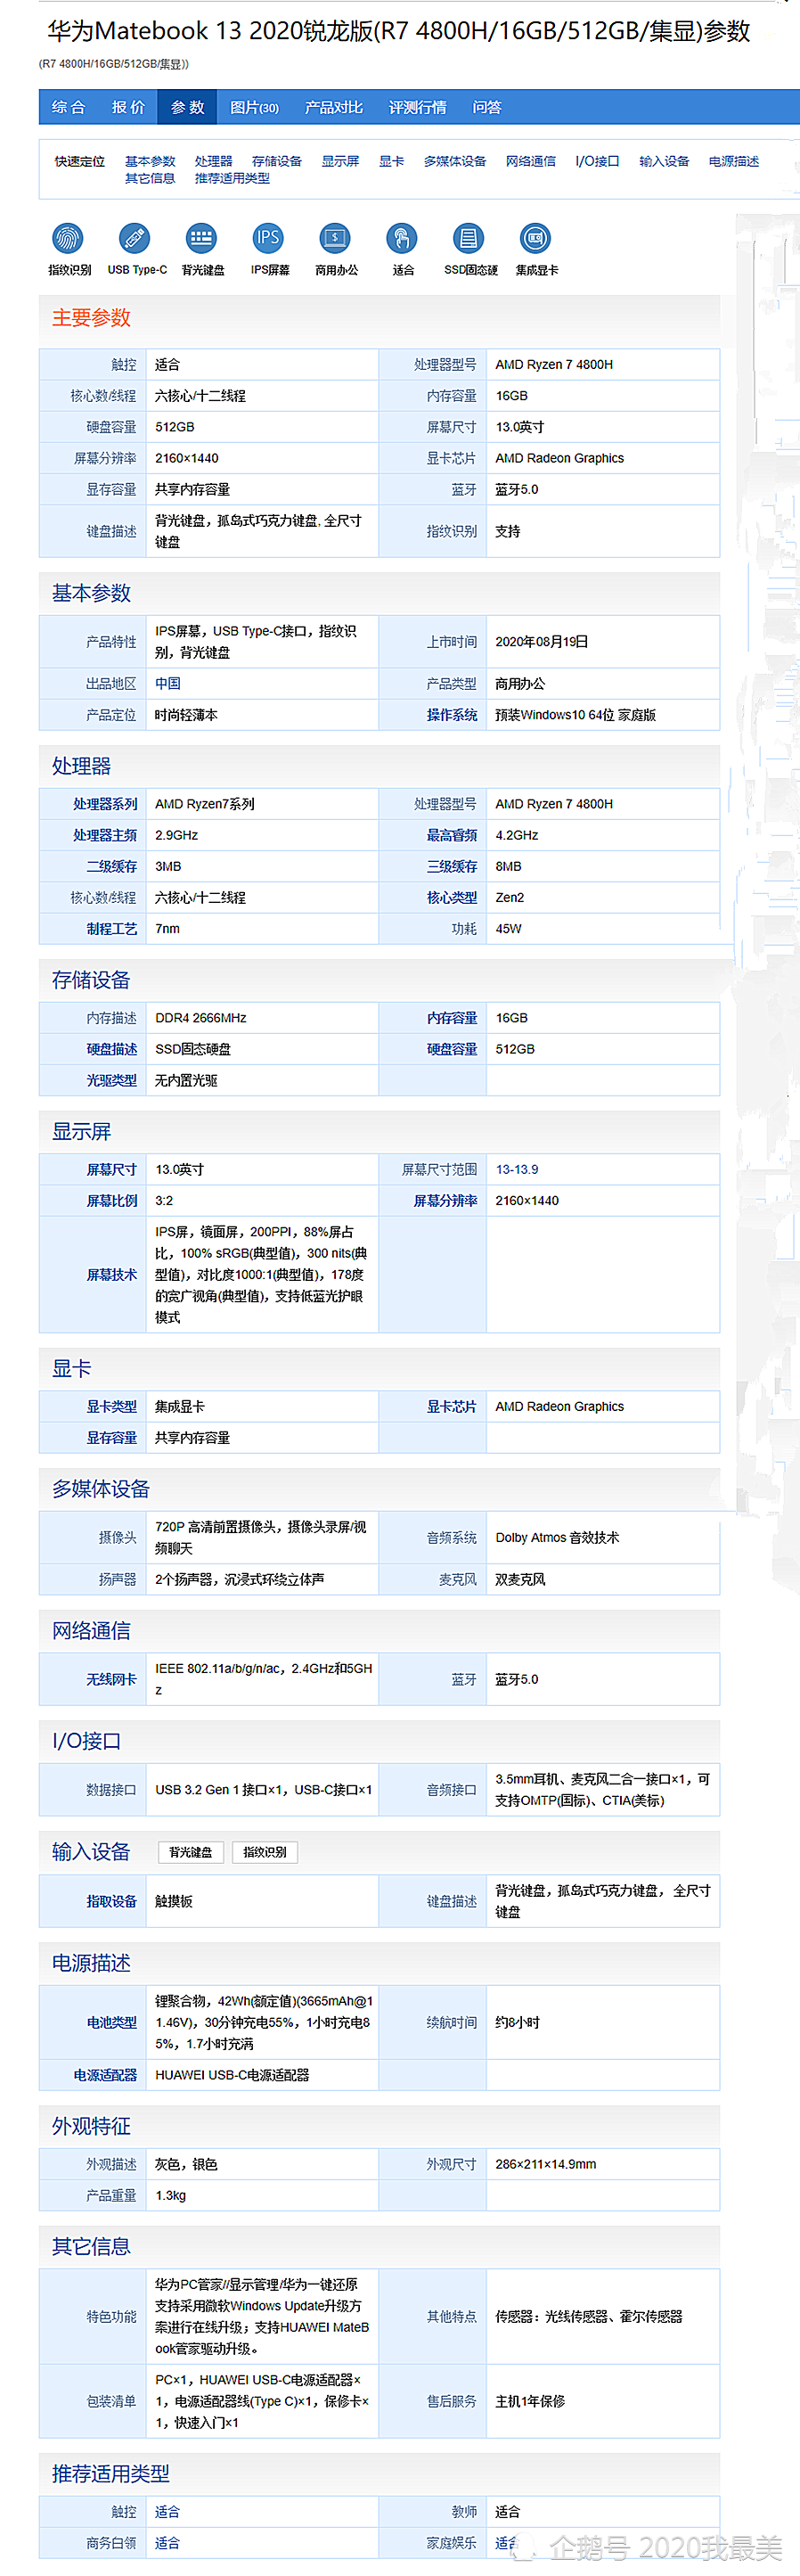Image resolution: width=800 pixels, height=2576 pixels.
Task: Click the 45W power consumption value
Action: coord(508,929)
